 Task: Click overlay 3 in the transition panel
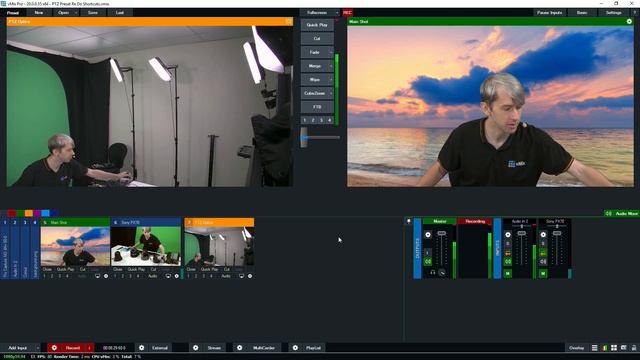click(x=321, y=120)
